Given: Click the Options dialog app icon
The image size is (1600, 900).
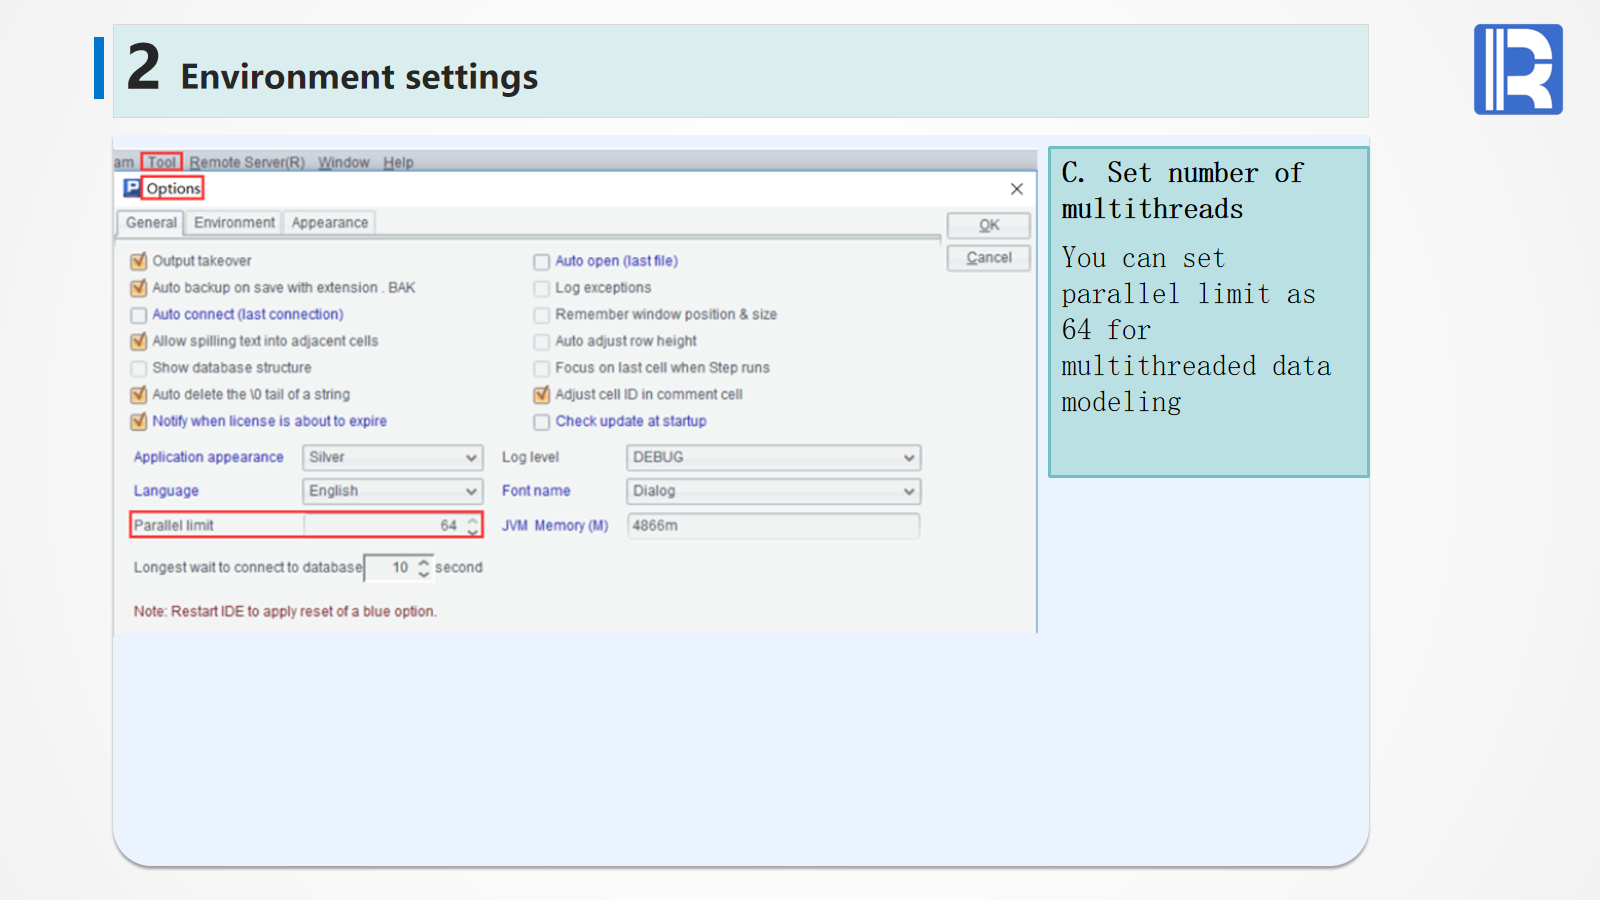Looking at the screenshot, I should click(x=132, y=188).
